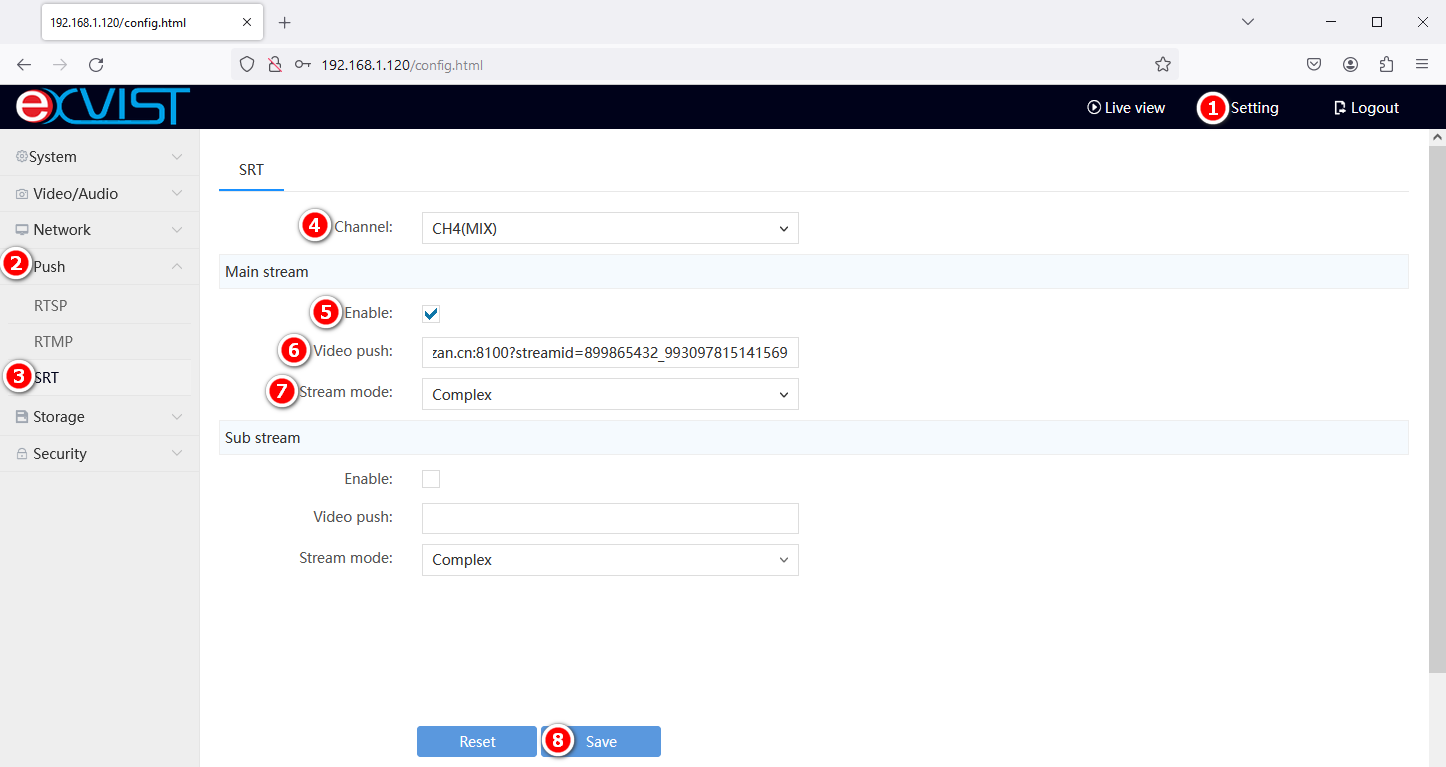Open Main stream Stream mode dropdown
Viewport: 1446px width, 767px height.
pos(610,394)
